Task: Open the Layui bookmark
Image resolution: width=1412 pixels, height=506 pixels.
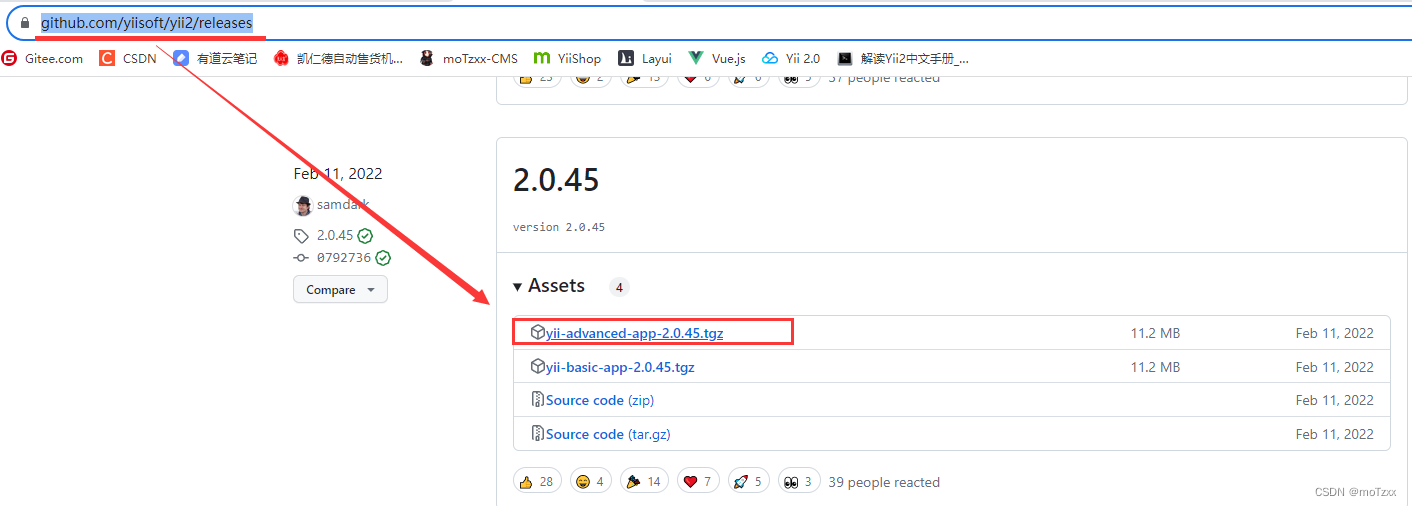Action: pos(645,58)
